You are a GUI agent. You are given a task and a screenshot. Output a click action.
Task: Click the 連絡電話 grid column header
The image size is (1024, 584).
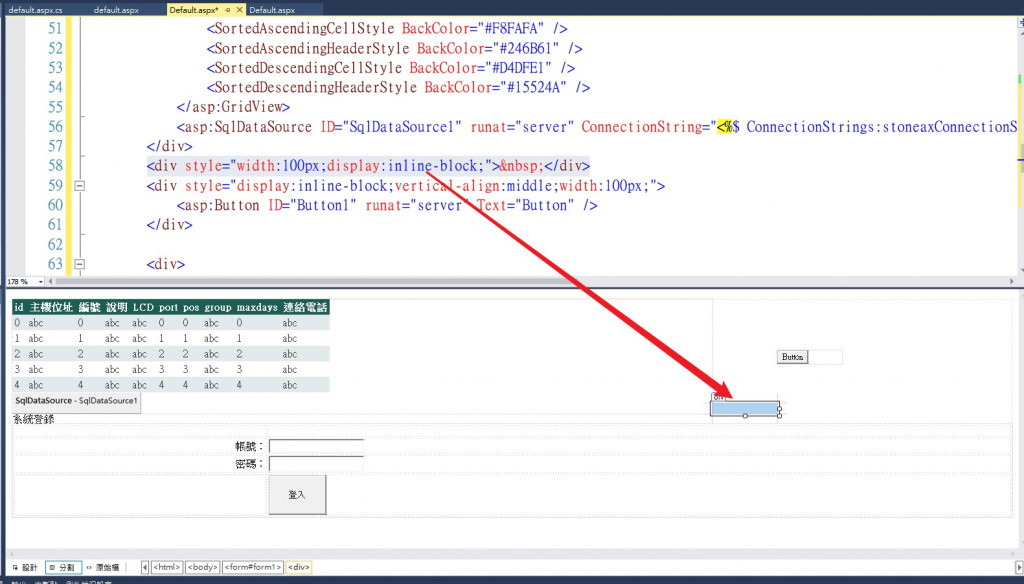(305, 307)
